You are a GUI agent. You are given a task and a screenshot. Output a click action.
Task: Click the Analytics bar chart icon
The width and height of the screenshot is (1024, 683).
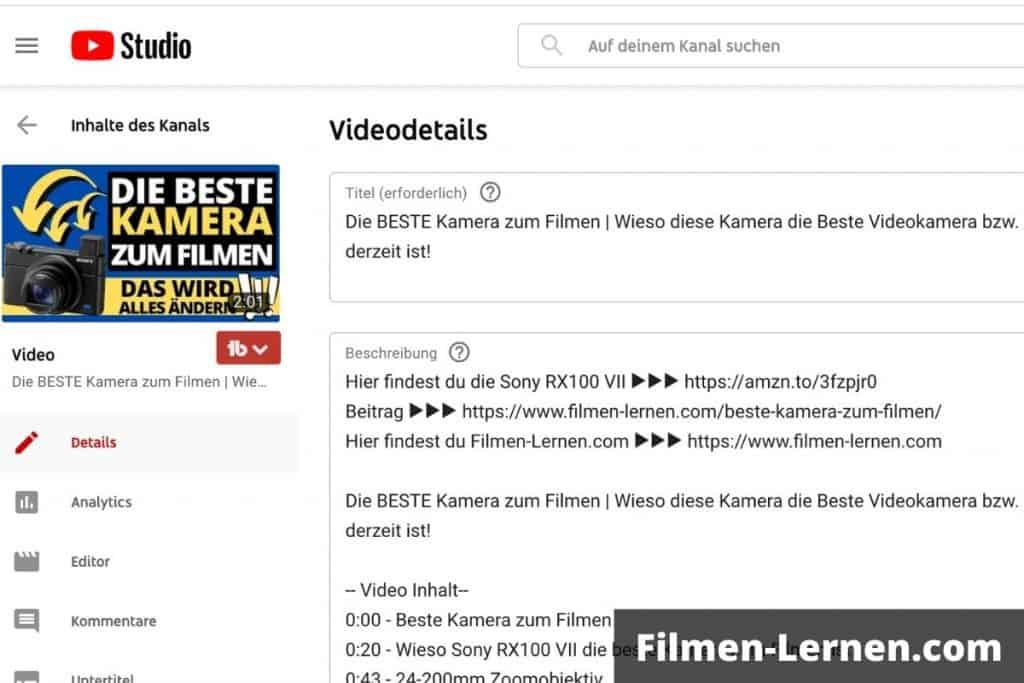click(27, 501)
